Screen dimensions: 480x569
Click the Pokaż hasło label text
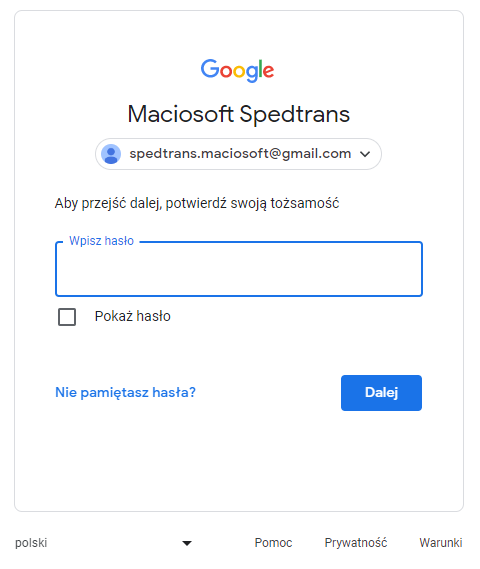(x=132, y=316)
